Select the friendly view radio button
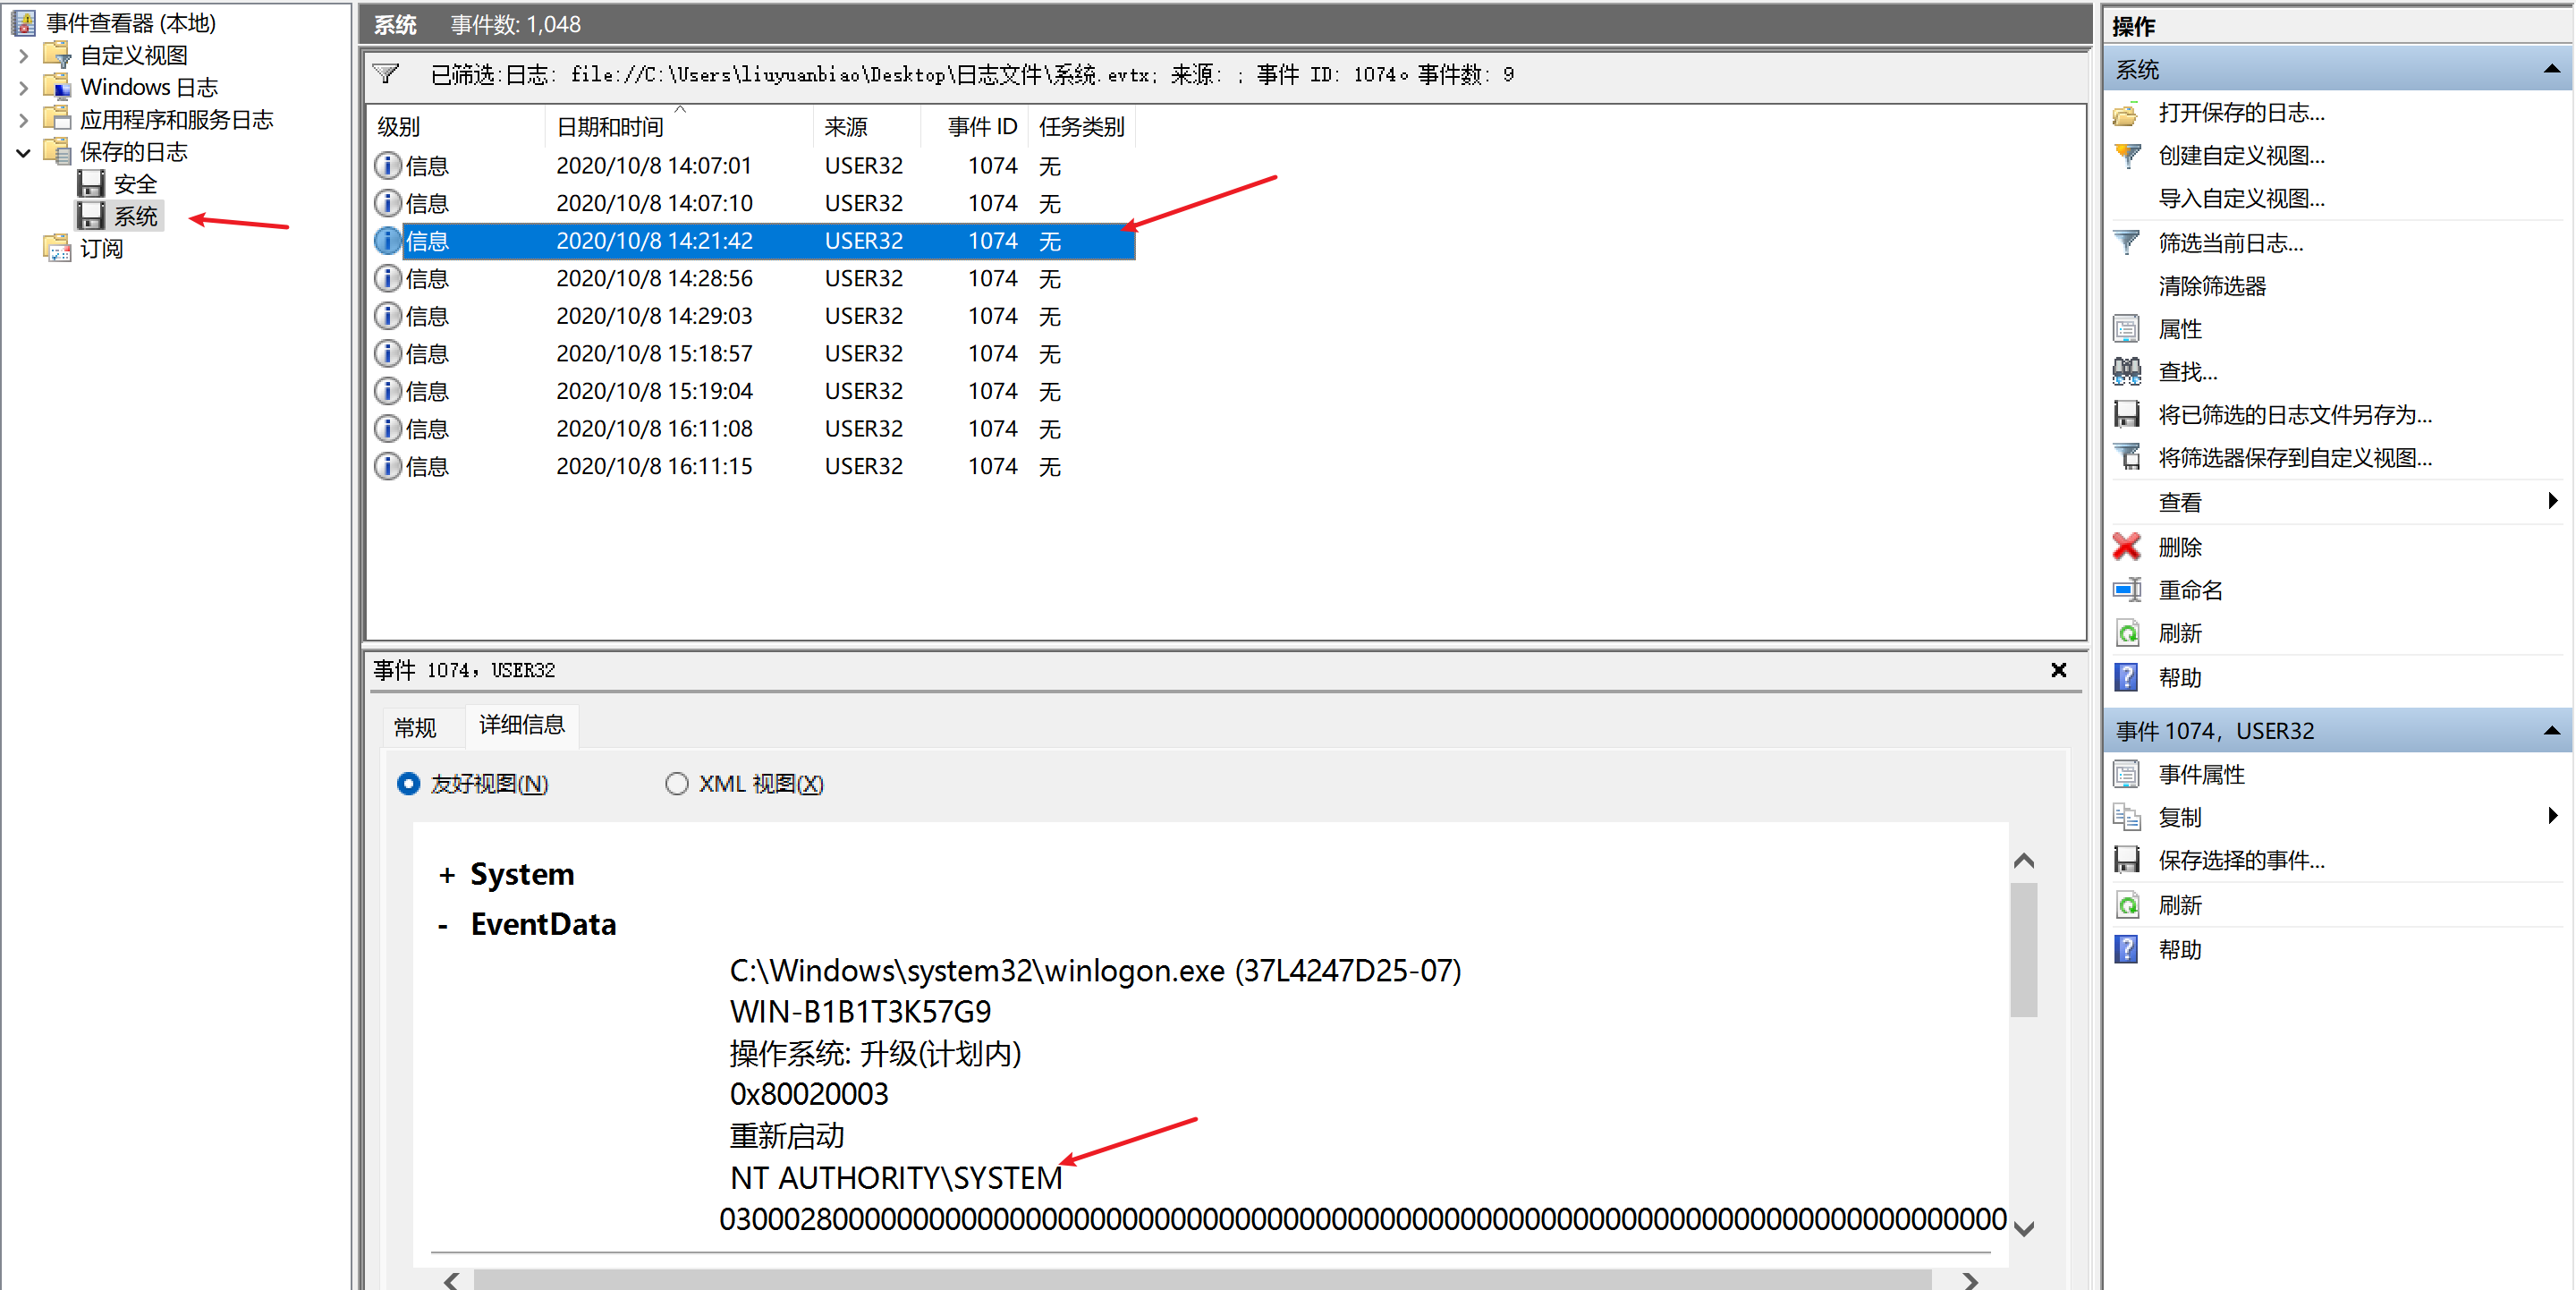 click(408, 784)
